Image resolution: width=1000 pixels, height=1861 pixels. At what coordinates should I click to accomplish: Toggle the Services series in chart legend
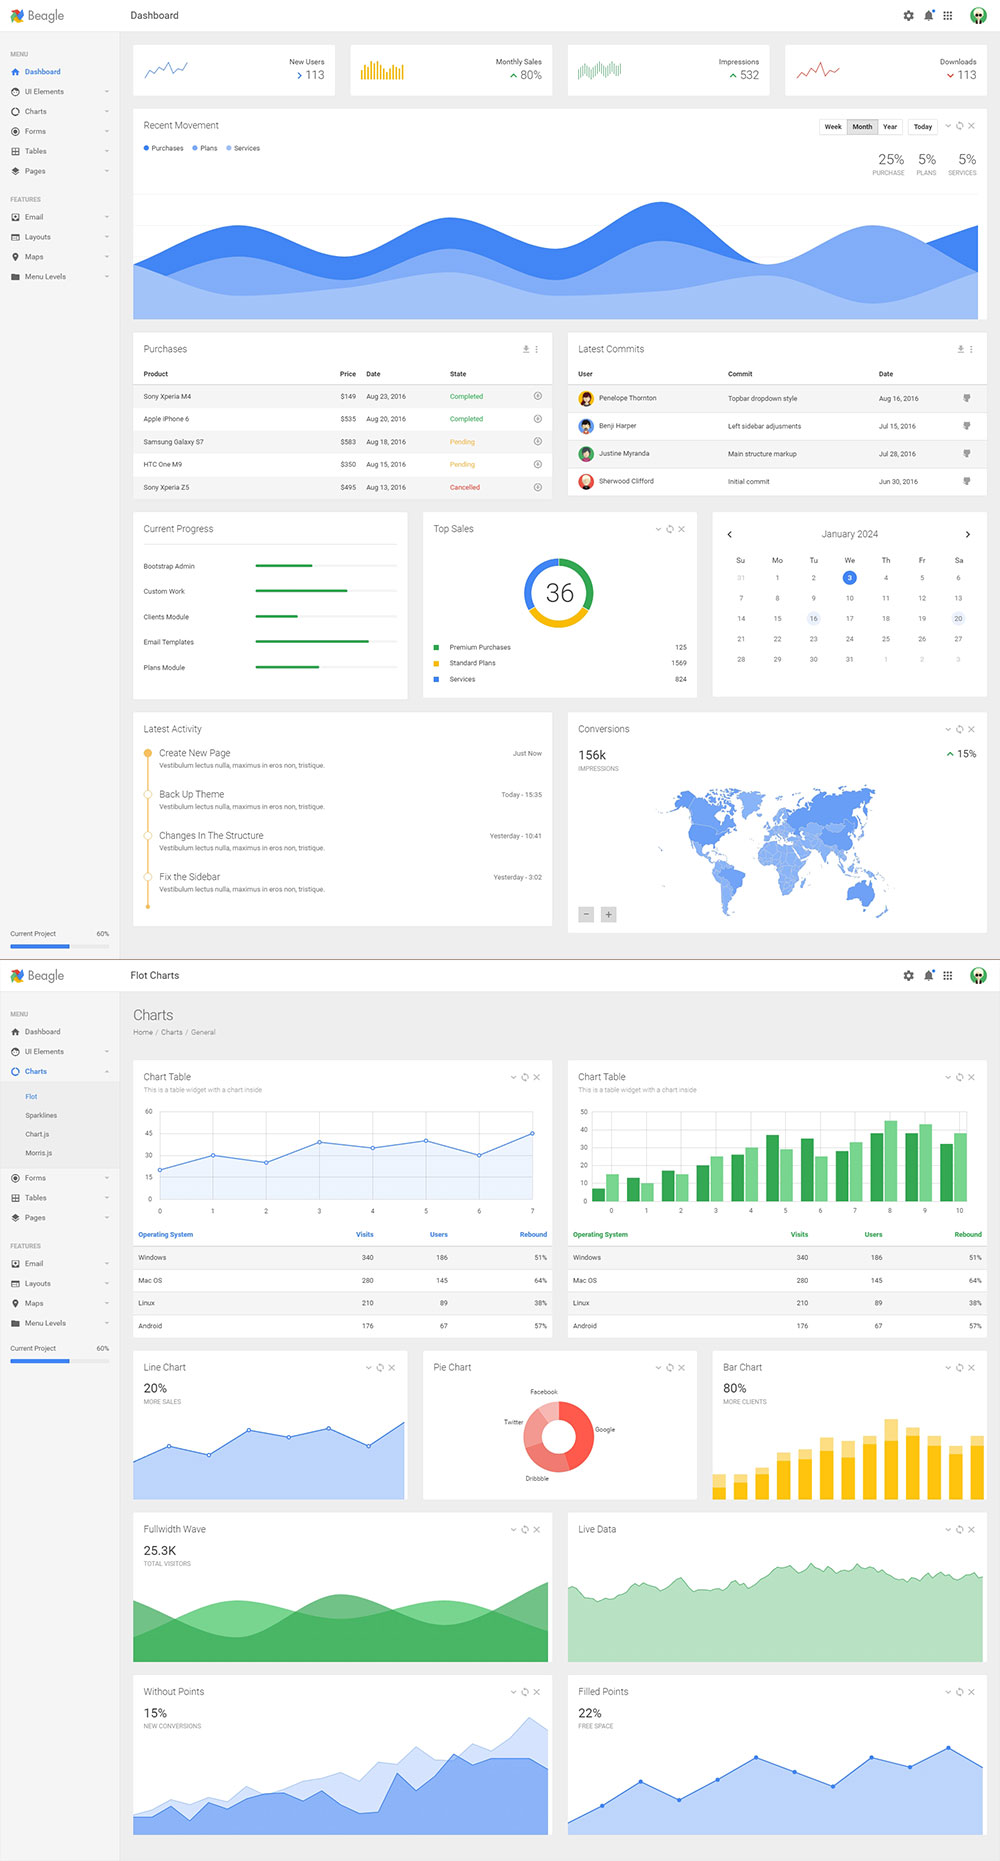point(243,148)
